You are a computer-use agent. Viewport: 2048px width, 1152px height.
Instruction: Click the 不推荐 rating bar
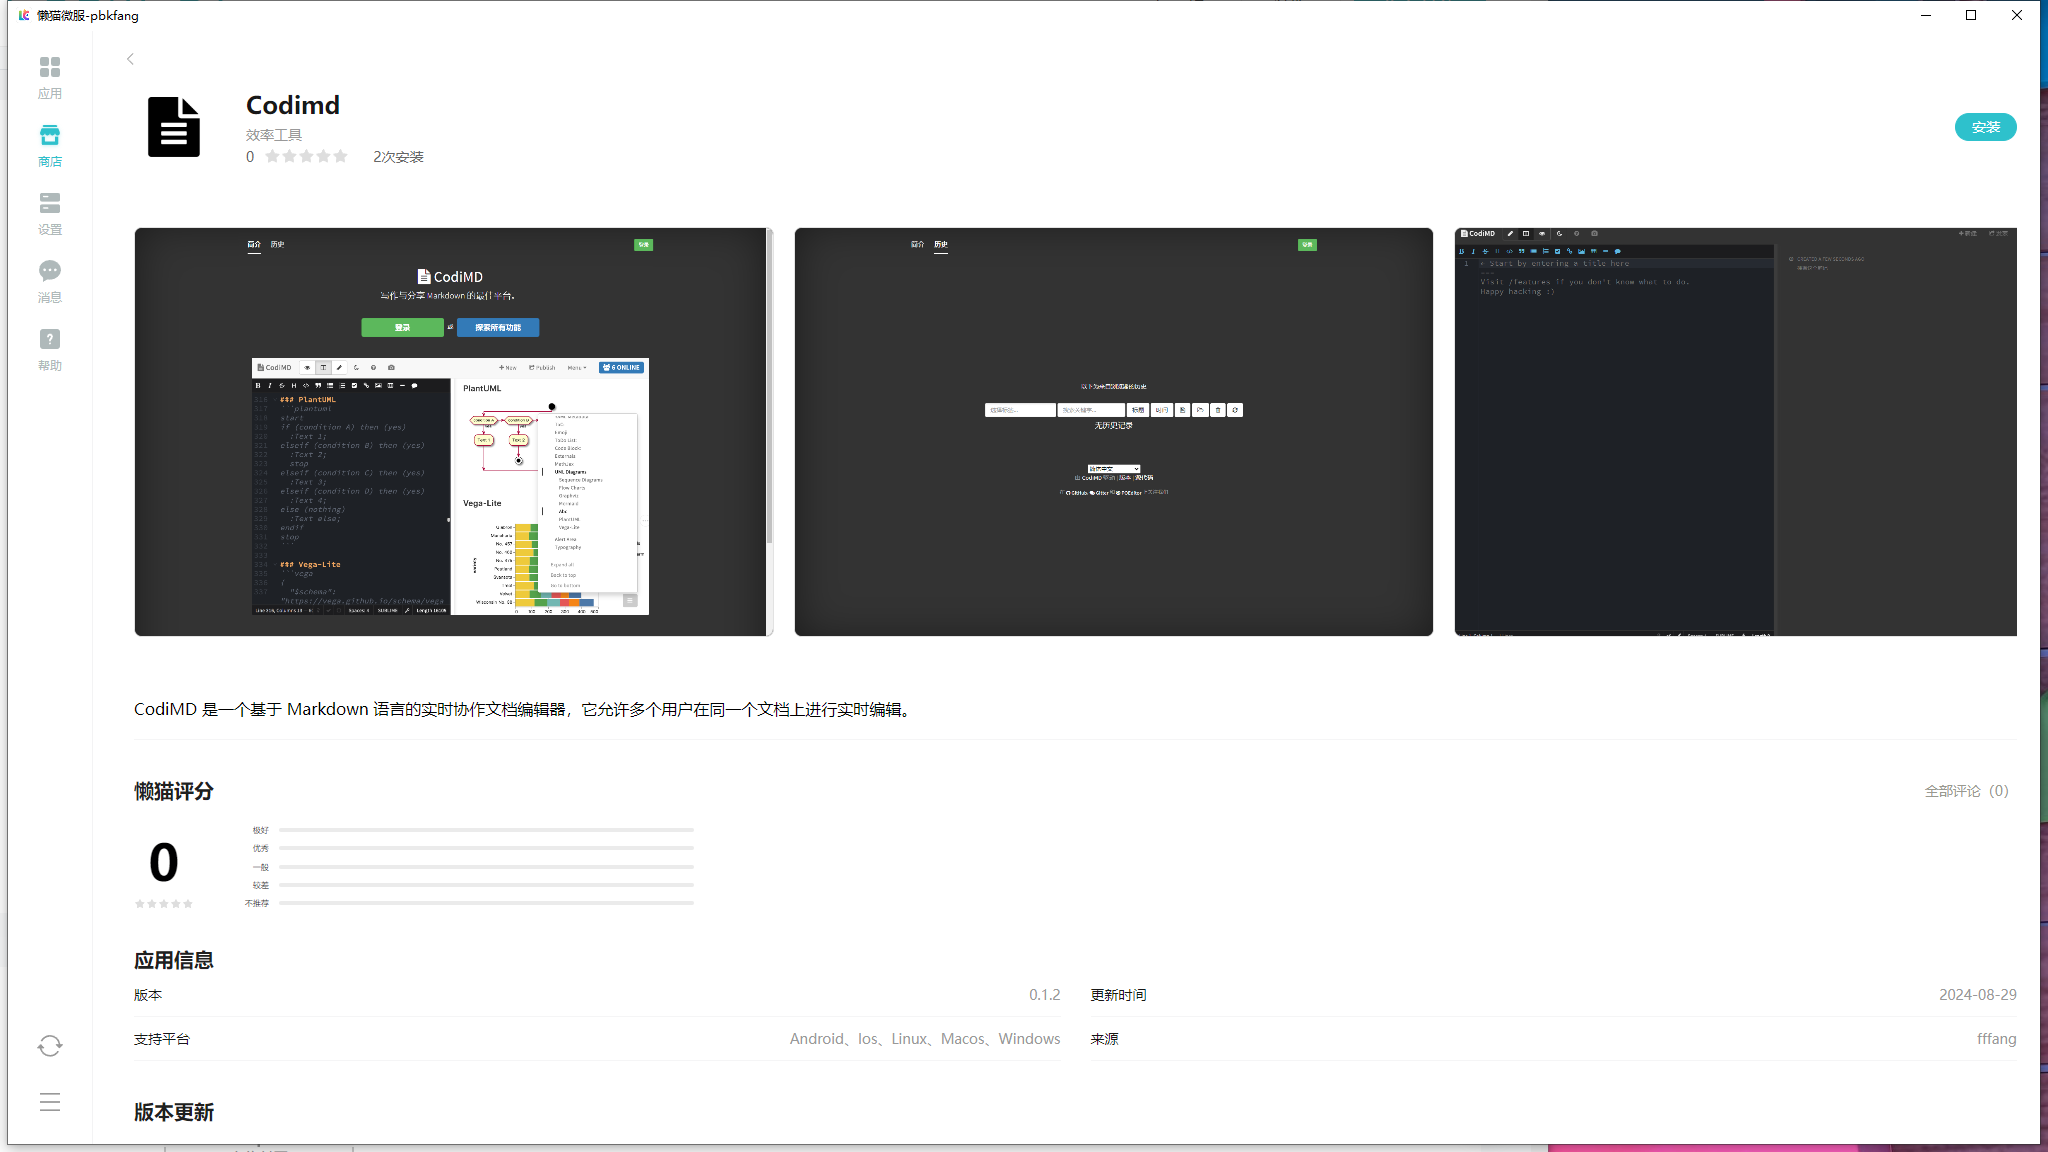(486, 903)
